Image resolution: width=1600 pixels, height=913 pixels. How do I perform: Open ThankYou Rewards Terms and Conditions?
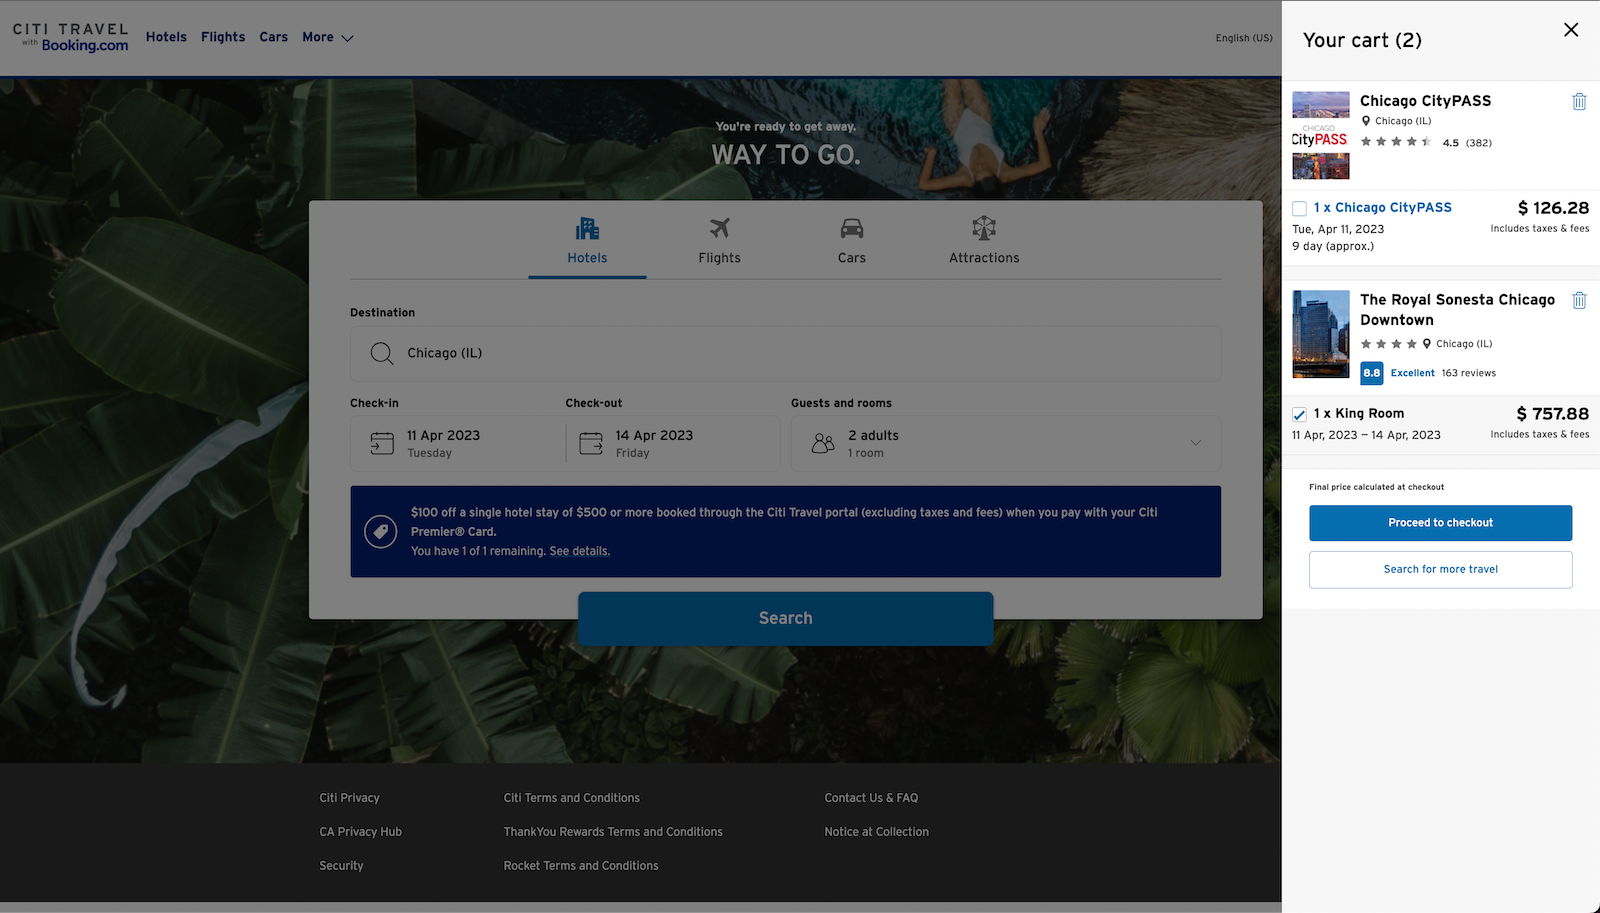tap(613, 832)
